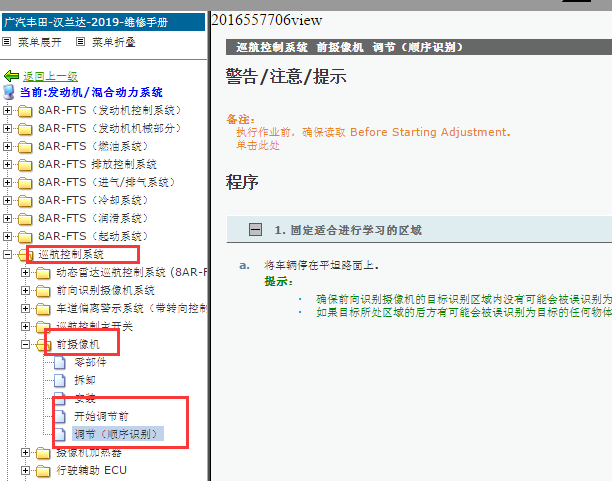The image size is (612, 481).
Task: Click folder icon of 8AR-FTS（起动系统）
Action: coord(25,237)
